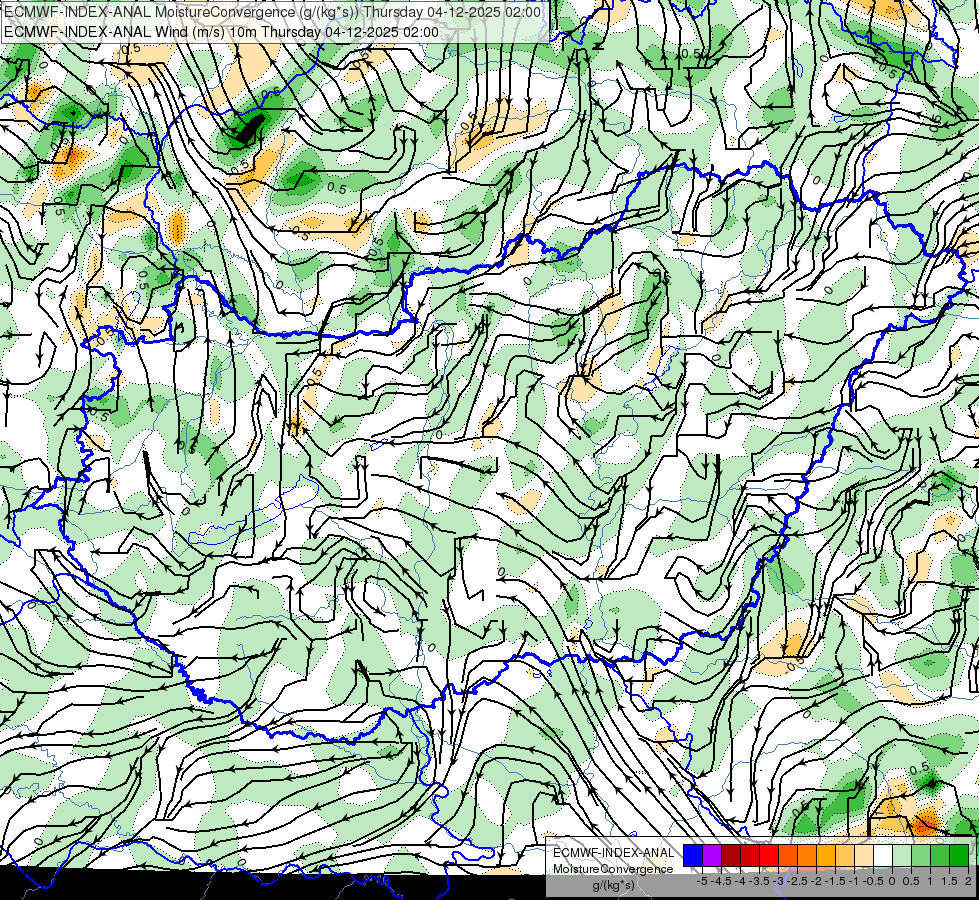Image resolution: width=979 pixels, height=900 pixels.
Task: Click the -4.5 legend scale value
Action: pos(722,881)
